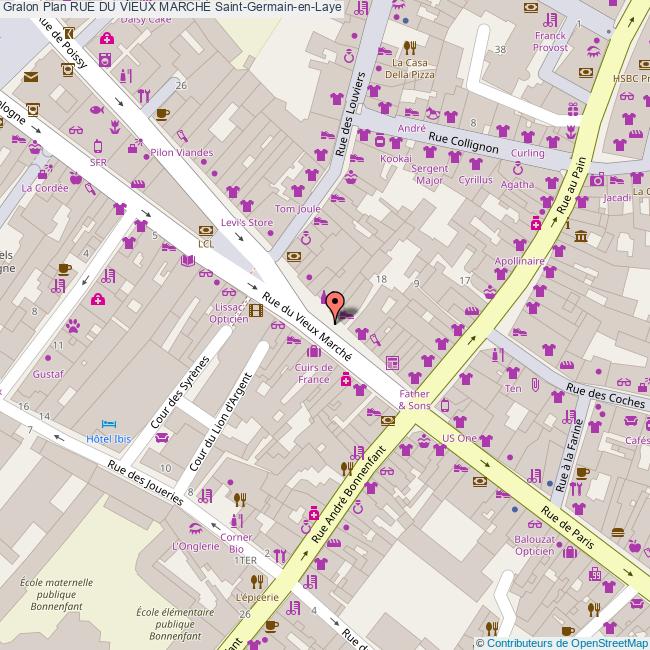The height and width of the screenshot is (650, 650).
Task: Select the Cuirs de France shop label
Action: pyautogui.click(x=313, y=373)
